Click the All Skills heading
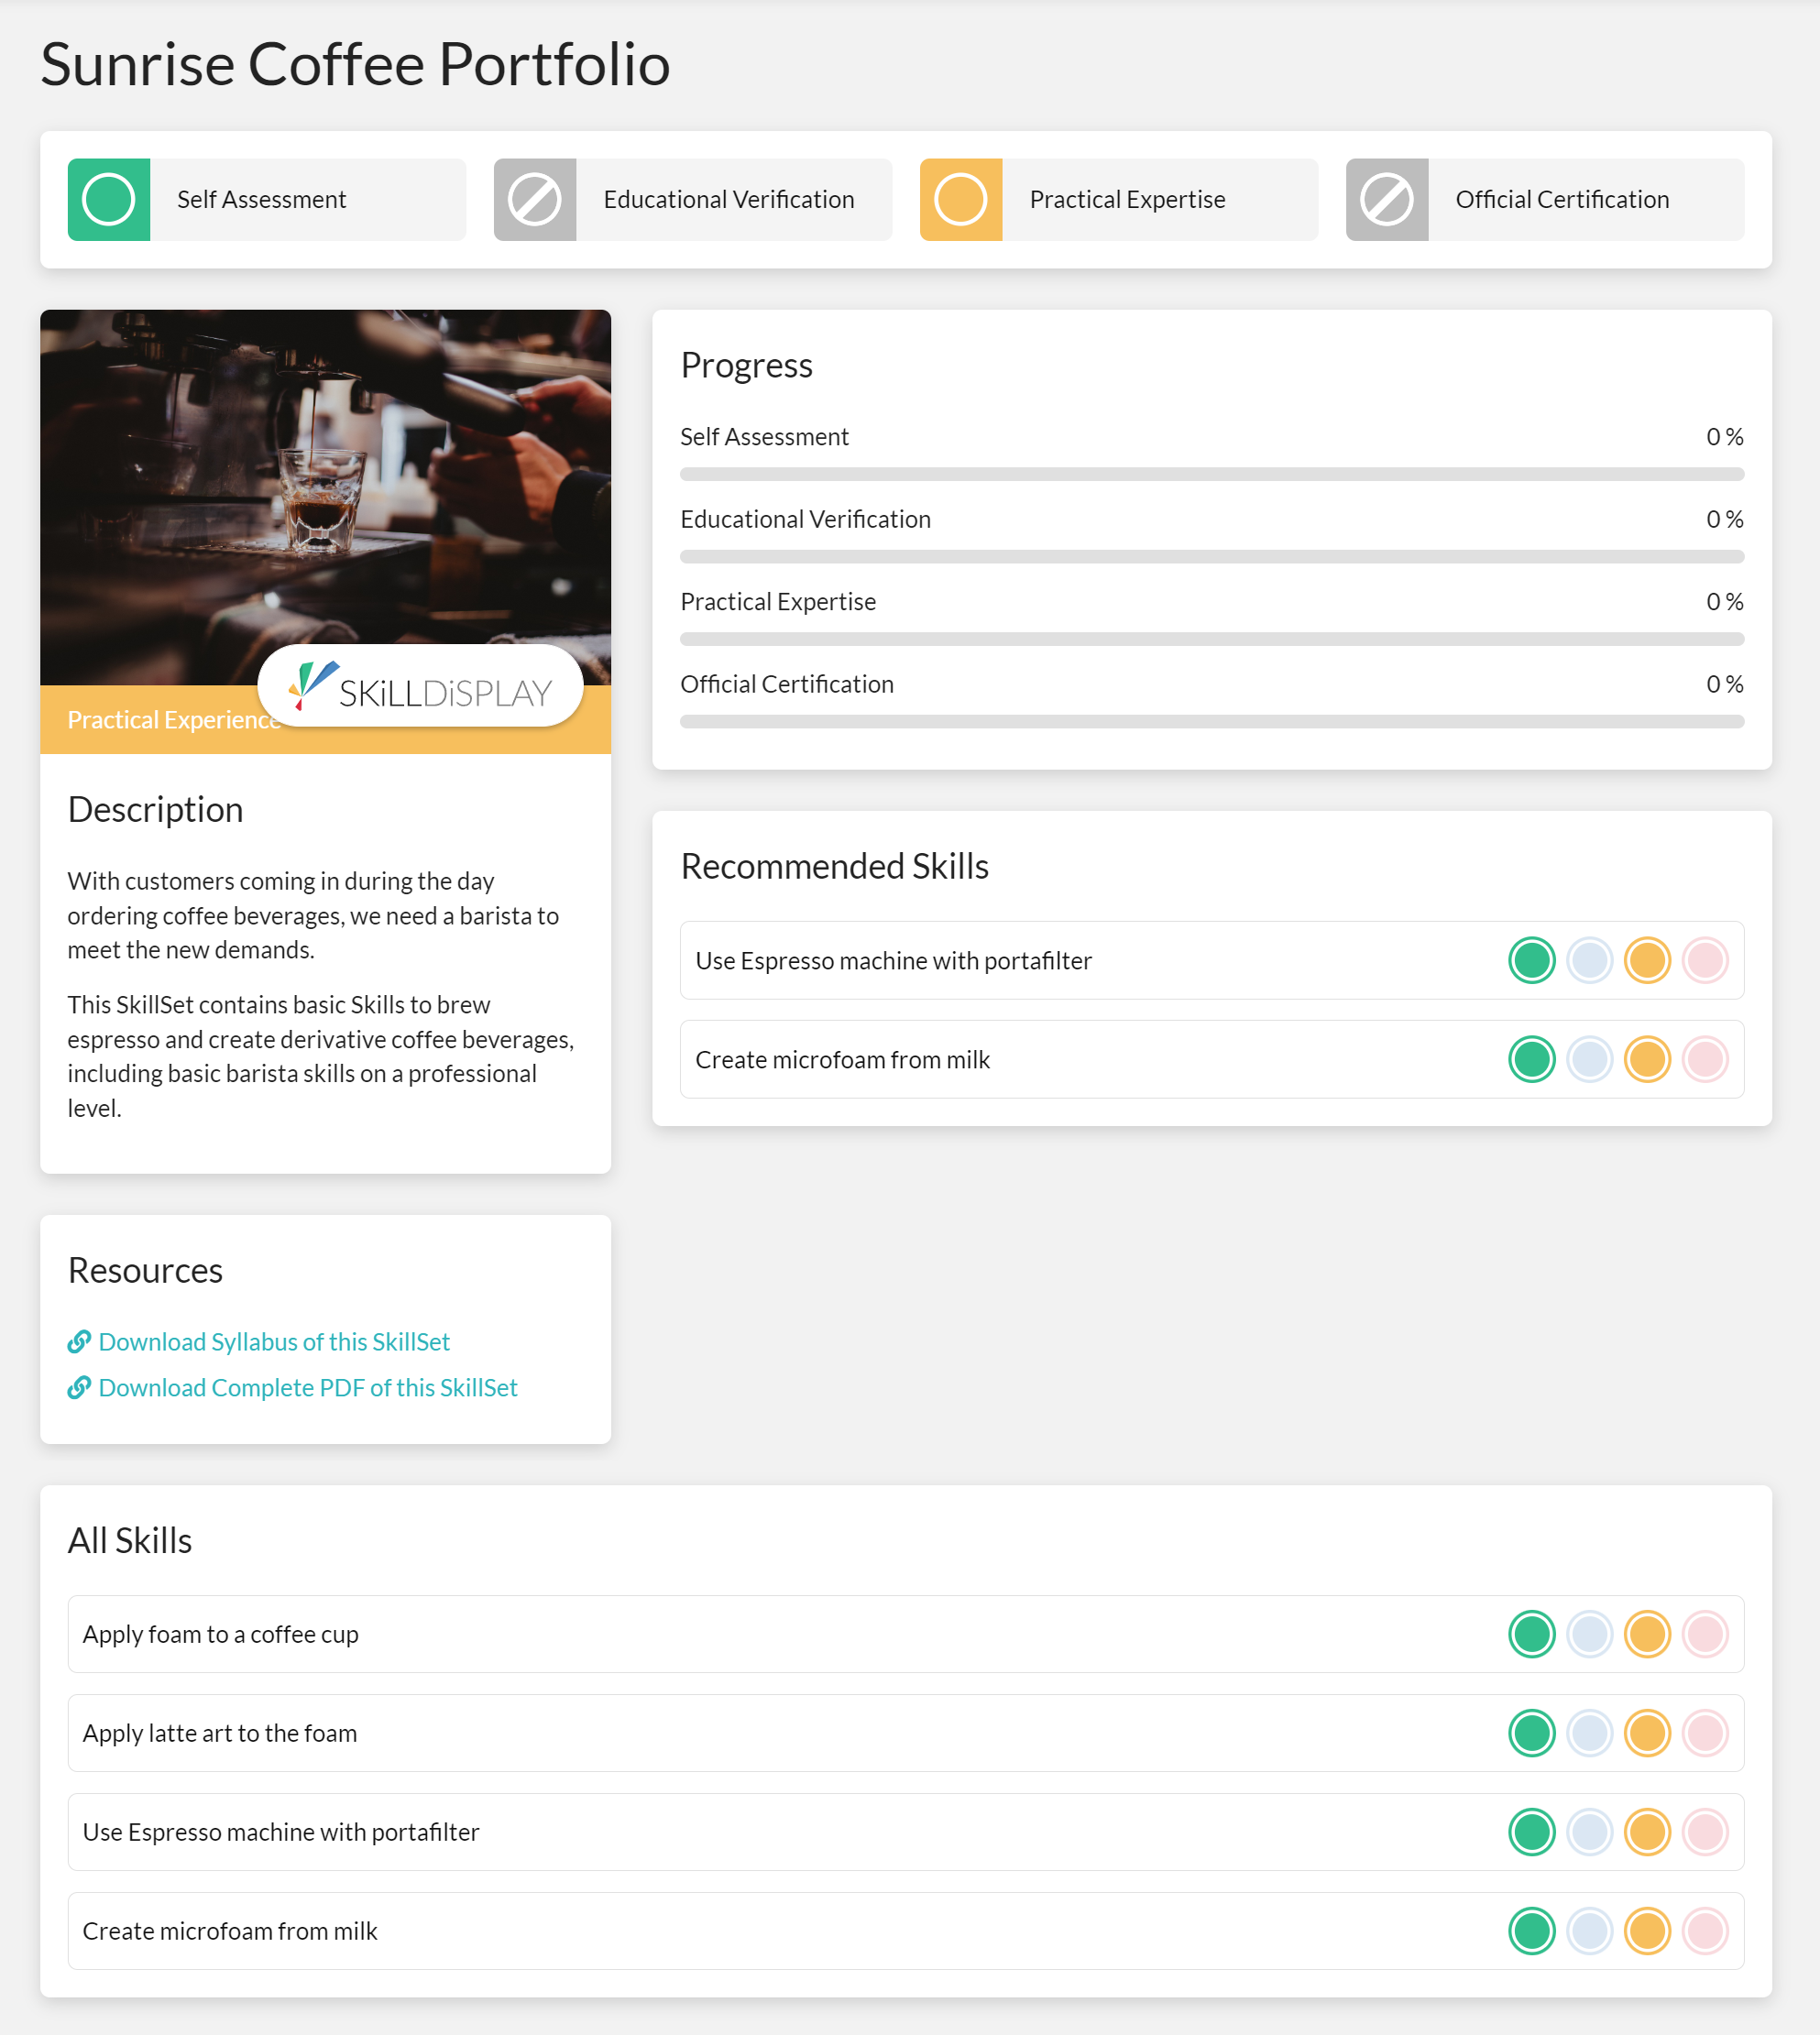 [130, 1540]
